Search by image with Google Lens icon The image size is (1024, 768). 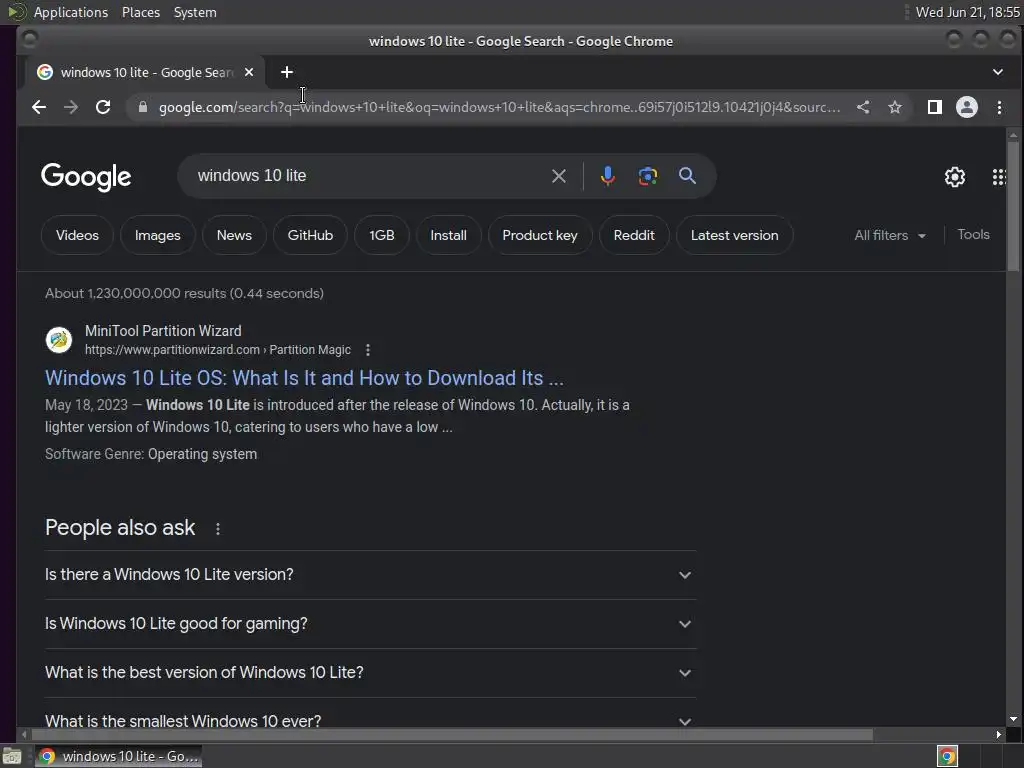(x=647, y=176)
